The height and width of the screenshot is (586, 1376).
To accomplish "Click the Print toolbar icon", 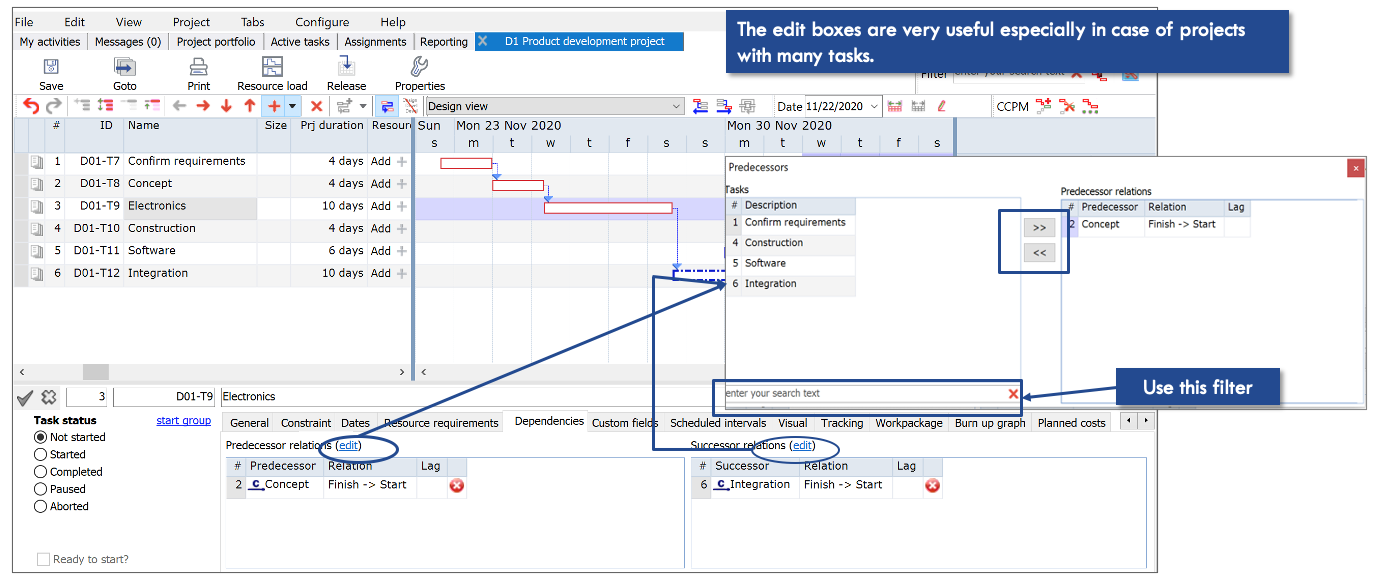I will pos(199,67).
